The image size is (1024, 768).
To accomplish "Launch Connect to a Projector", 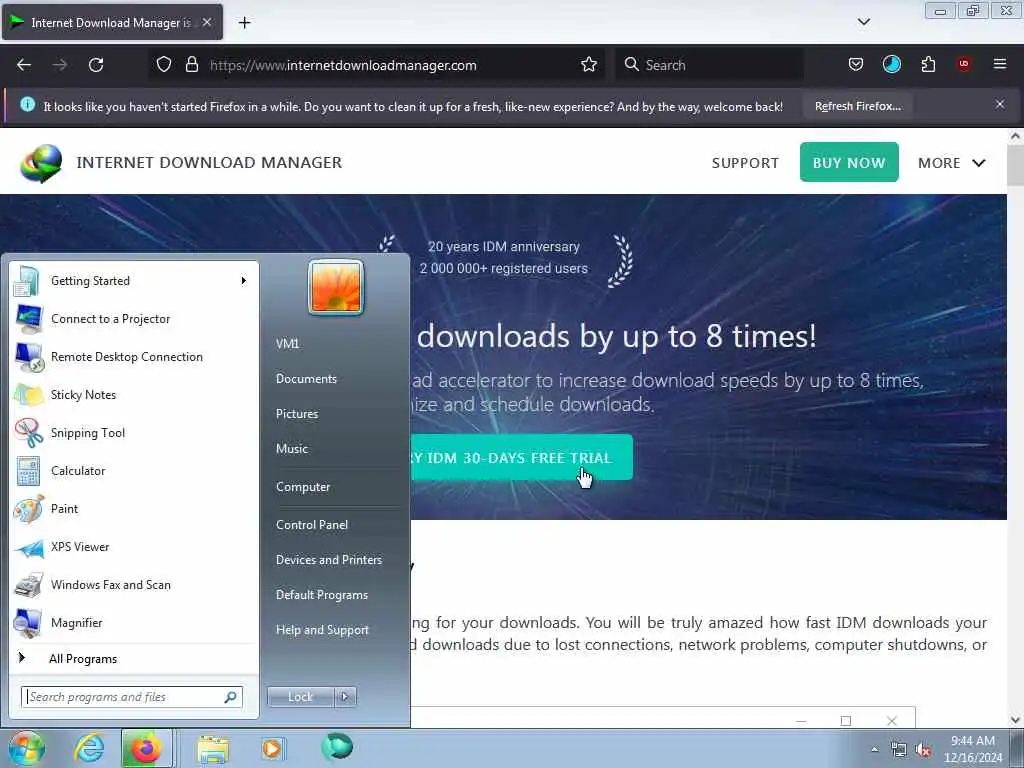I will [x=134, y=319].
